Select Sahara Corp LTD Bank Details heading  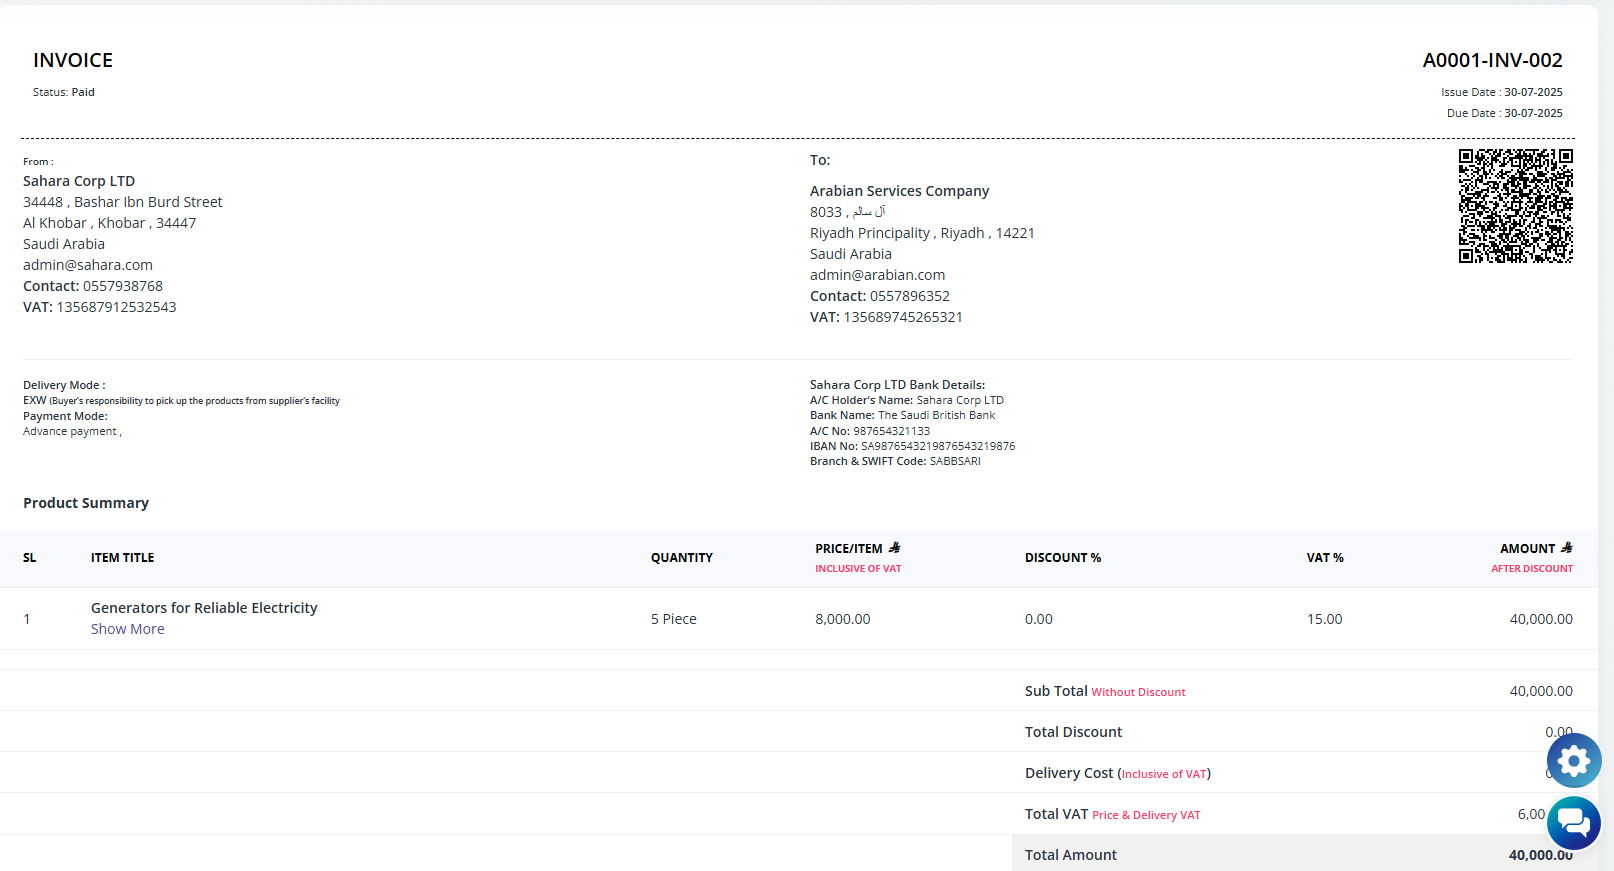click(897, 385)
